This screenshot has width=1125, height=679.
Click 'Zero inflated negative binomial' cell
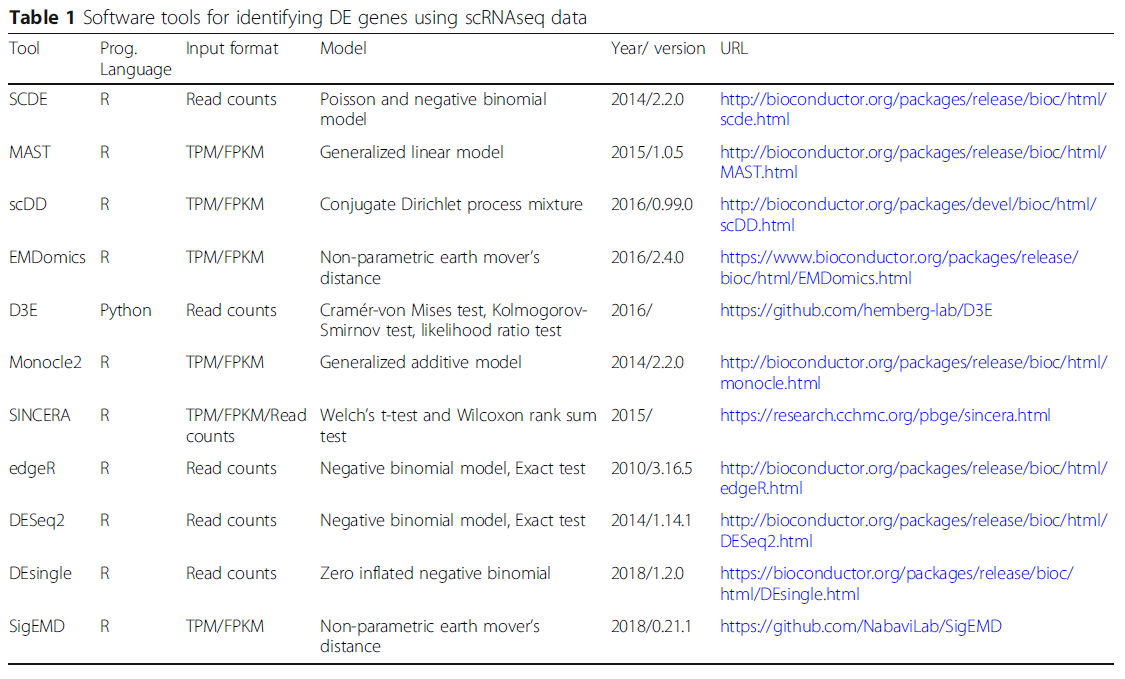coord(436,573)
